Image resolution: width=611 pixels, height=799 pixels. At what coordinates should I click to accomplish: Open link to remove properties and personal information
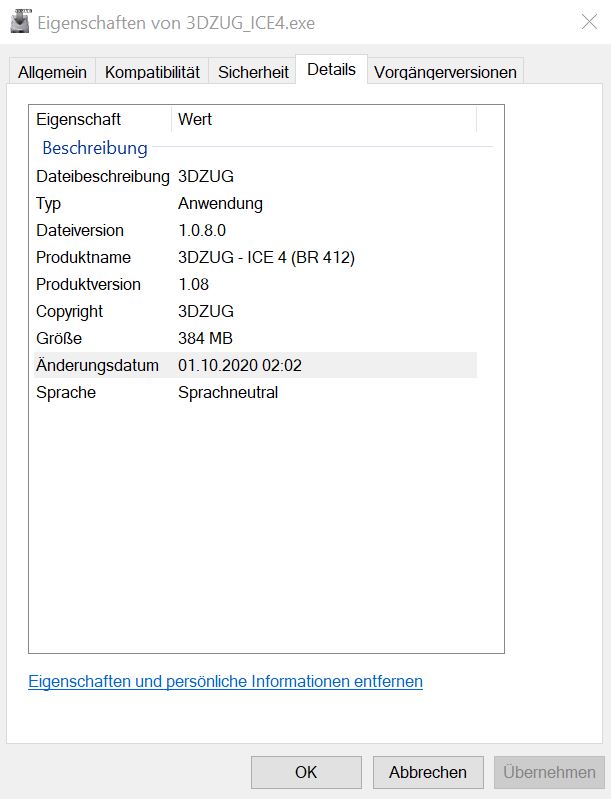[x=225, y=682]
